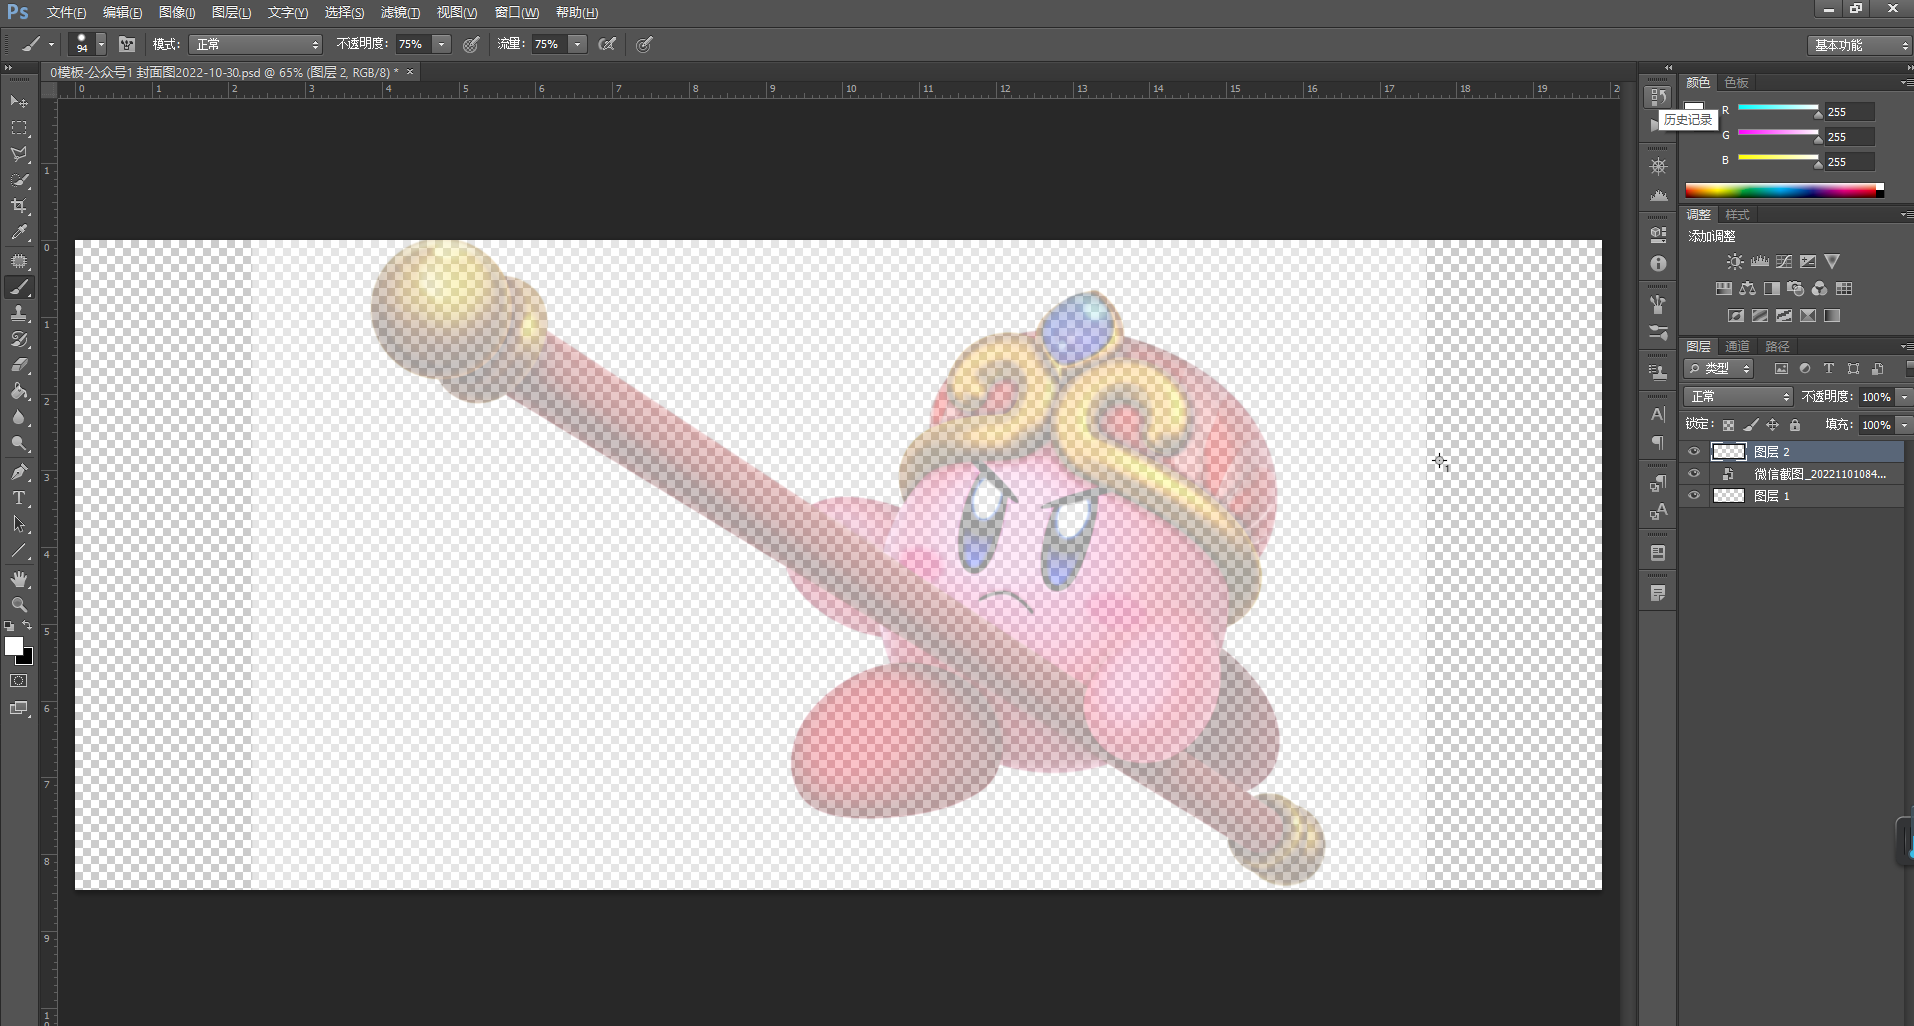Open workspace 基本功能 dropdown
The height and width of the screenshot is (1026, 1914).
[x=1860, y=45]
